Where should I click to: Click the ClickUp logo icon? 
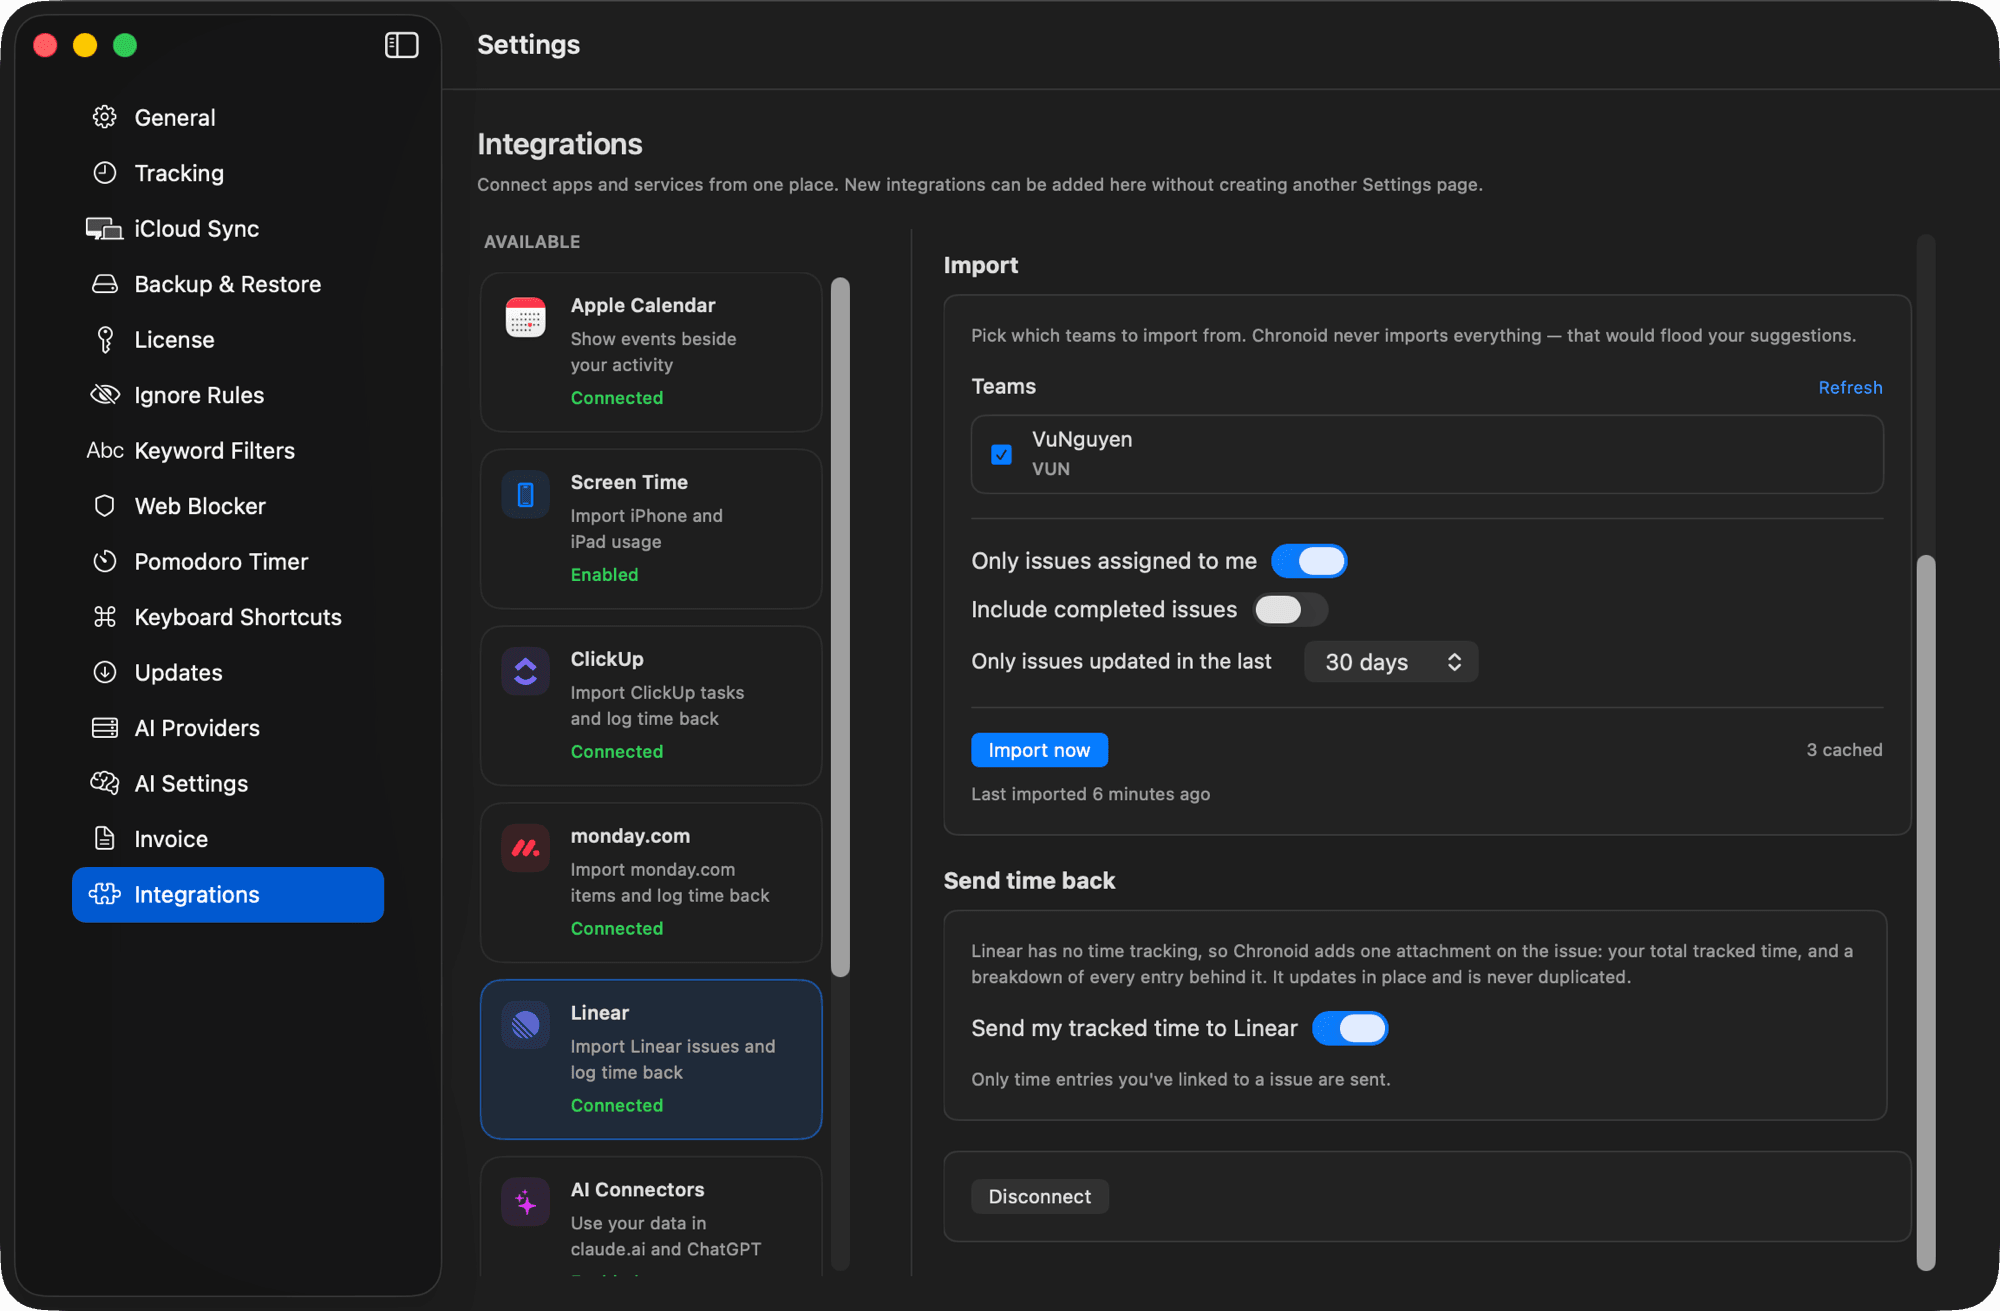click(526, 672)
